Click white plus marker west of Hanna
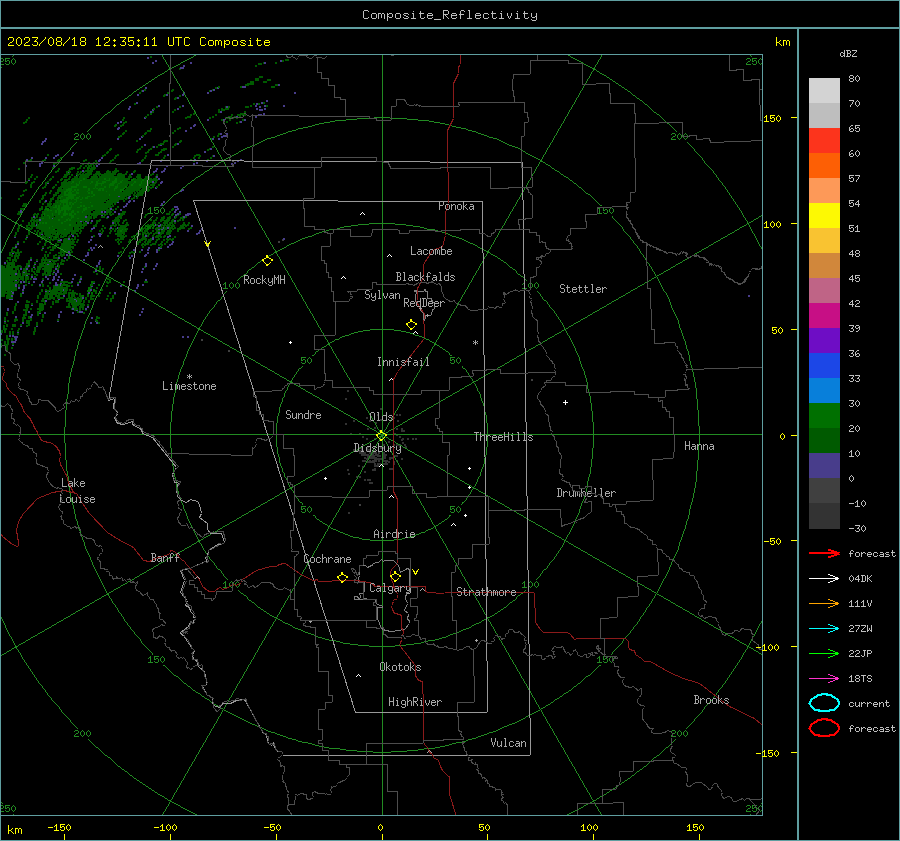Screen dimensions: 900x841 (x=565, y=402)
